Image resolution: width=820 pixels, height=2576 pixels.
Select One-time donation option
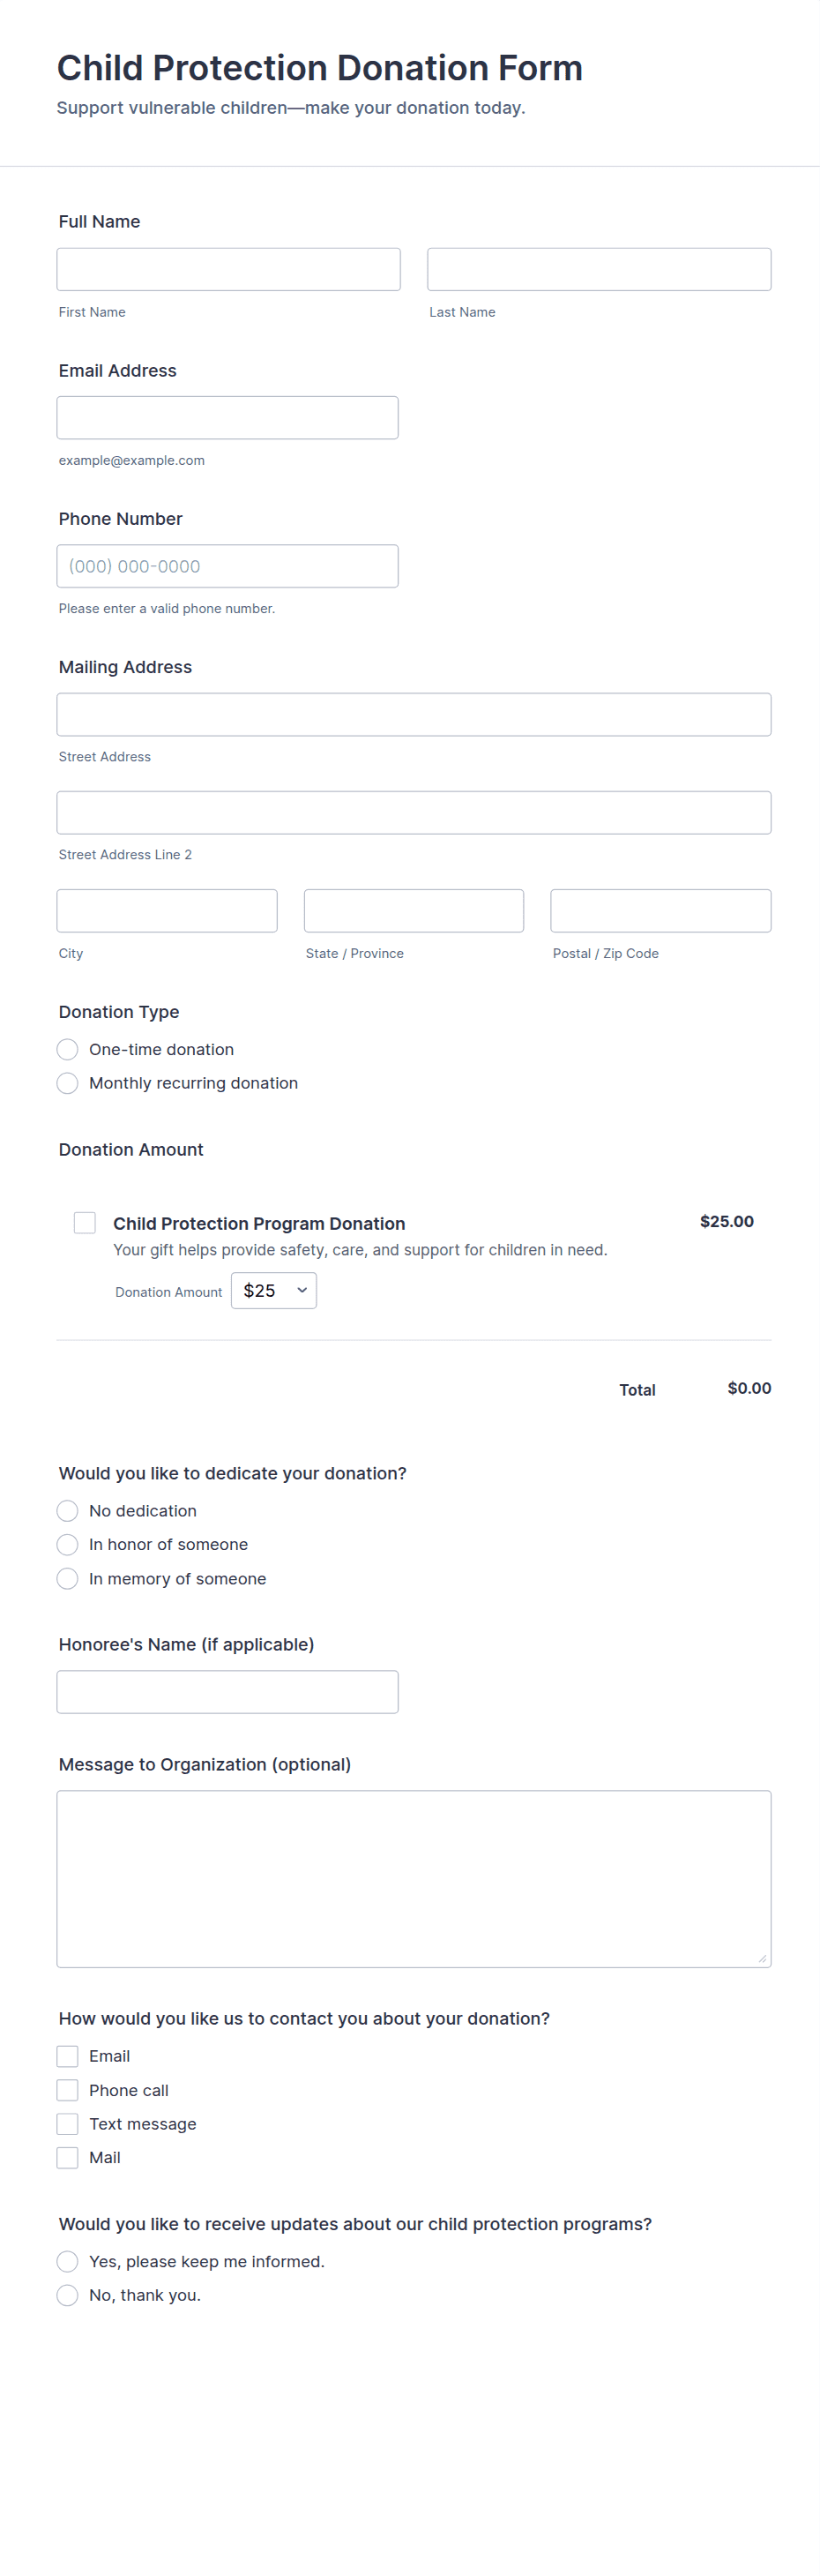pyautogui.click(x=68, y=1049)
